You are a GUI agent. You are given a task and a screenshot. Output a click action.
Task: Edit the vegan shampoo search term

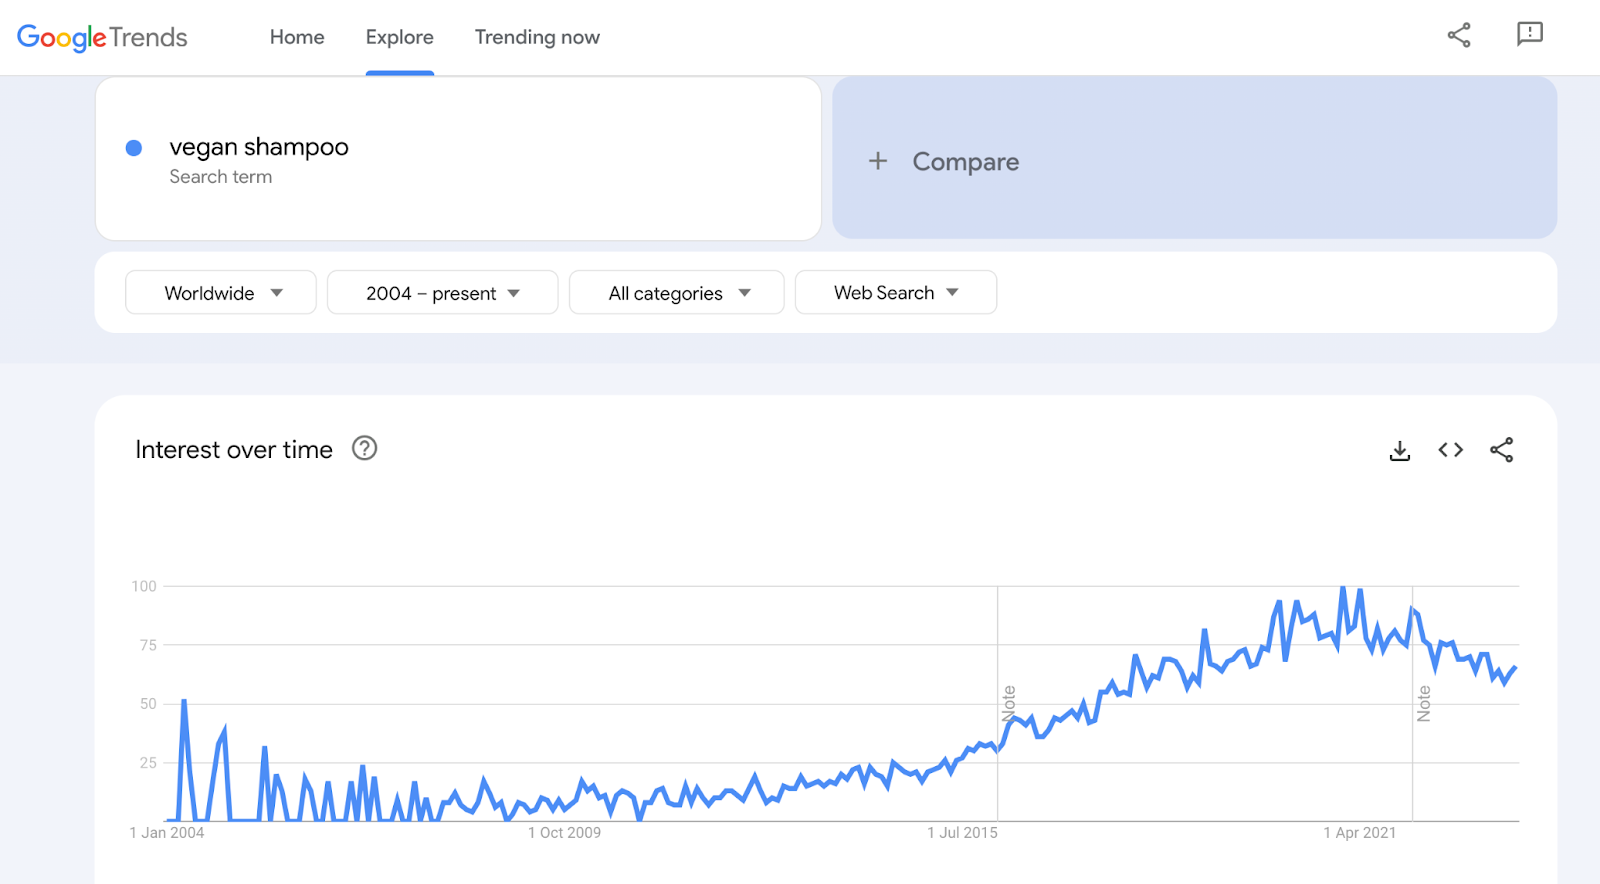(x=259, y=147)
